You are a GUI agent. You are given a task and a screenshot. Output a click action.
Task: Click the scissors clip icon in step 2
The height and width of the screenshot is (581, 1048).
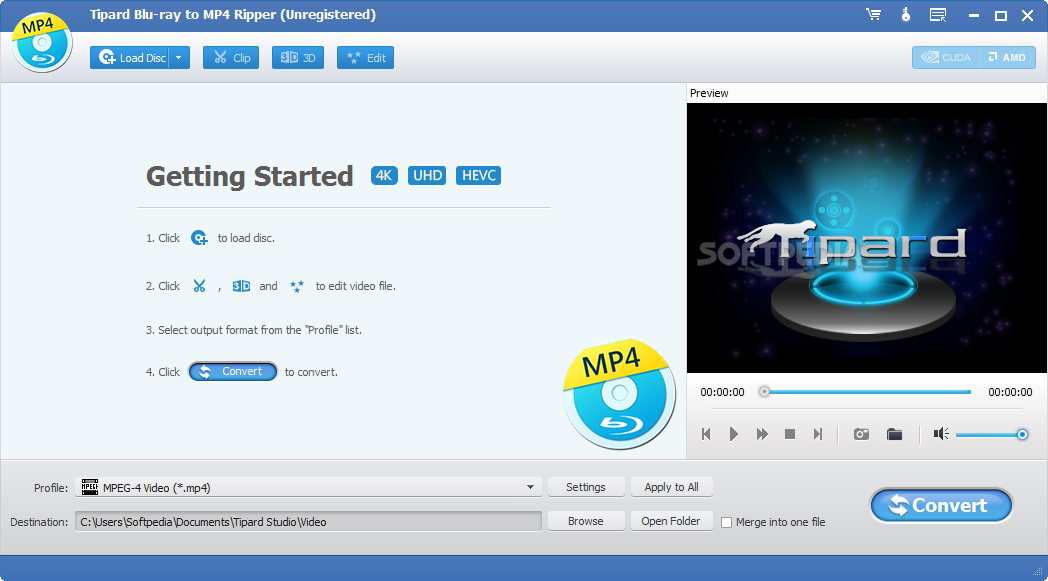199,286
